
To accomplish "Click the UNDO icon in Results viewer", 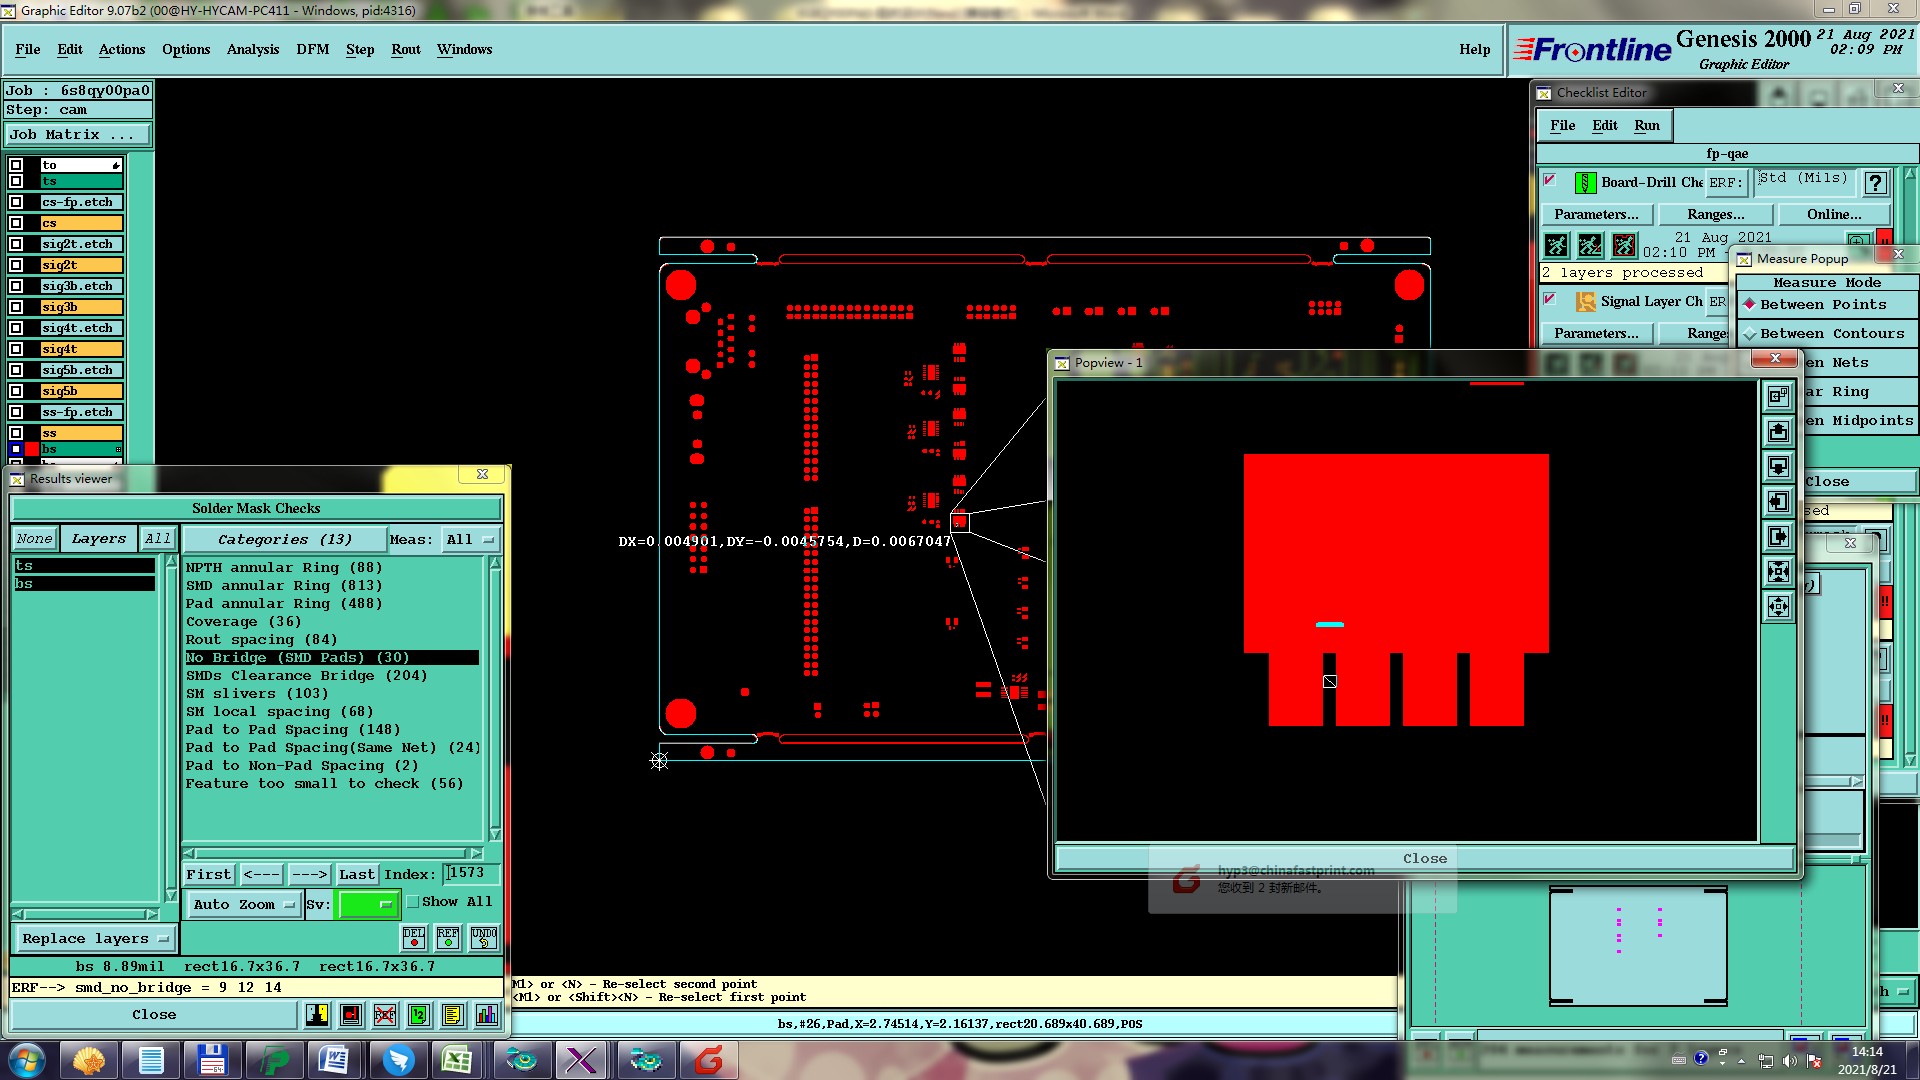I will [x=484, y=937].
